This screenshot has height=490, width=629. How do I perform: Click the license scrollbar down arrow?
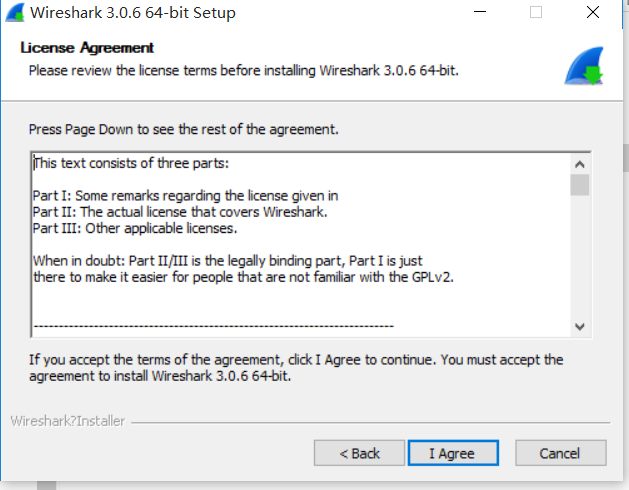click(x=580, y=327)
